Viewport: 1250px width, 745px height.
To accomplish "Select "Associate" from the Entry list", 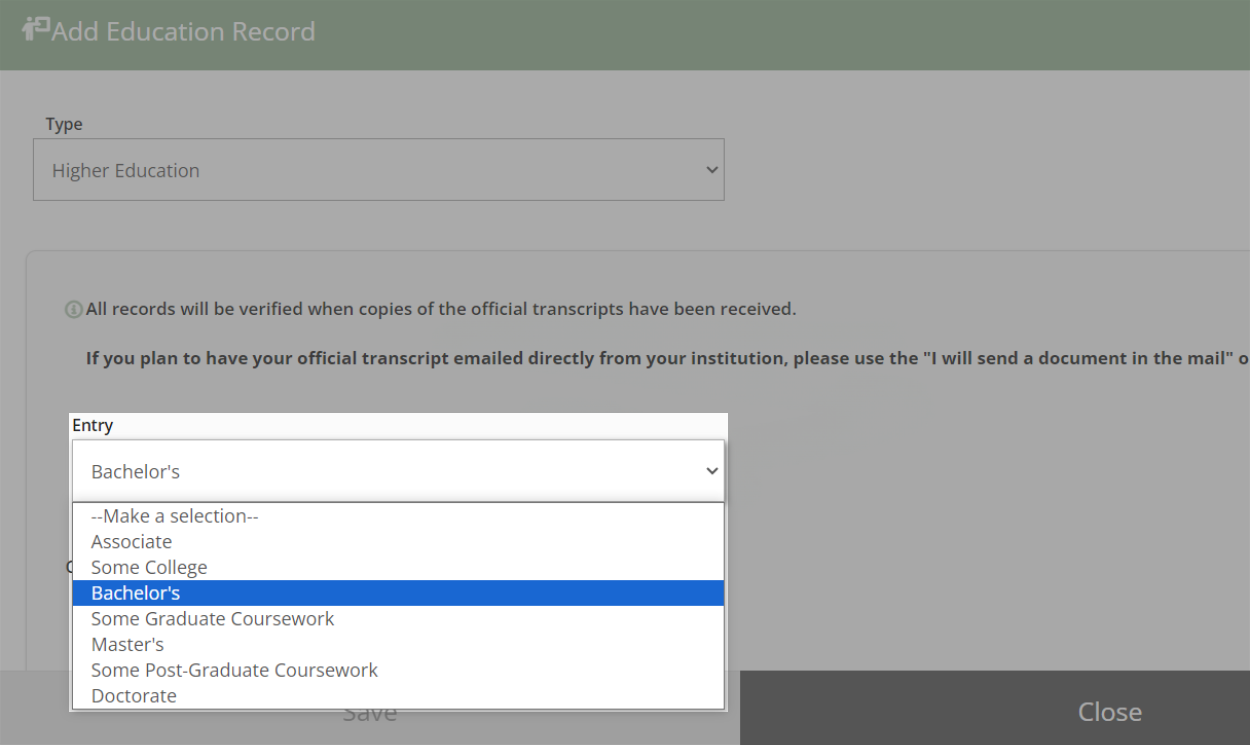I will (x=131, y=541).
